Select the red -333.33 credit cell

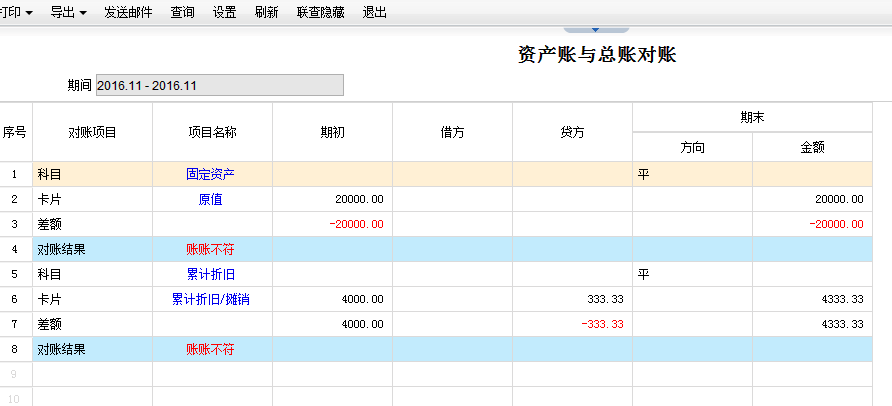604,324
